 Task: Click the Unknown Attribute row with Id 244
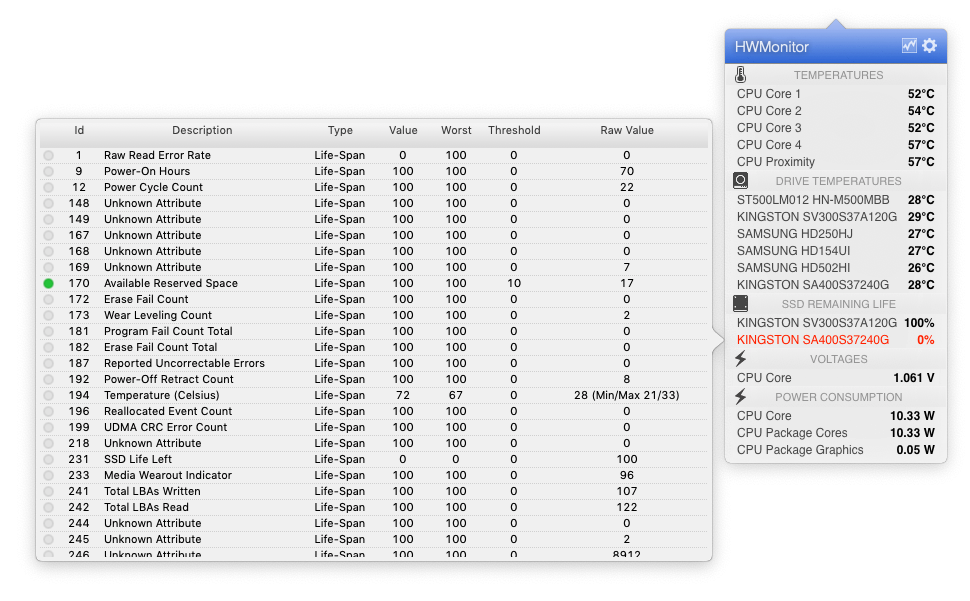[374, 523]
